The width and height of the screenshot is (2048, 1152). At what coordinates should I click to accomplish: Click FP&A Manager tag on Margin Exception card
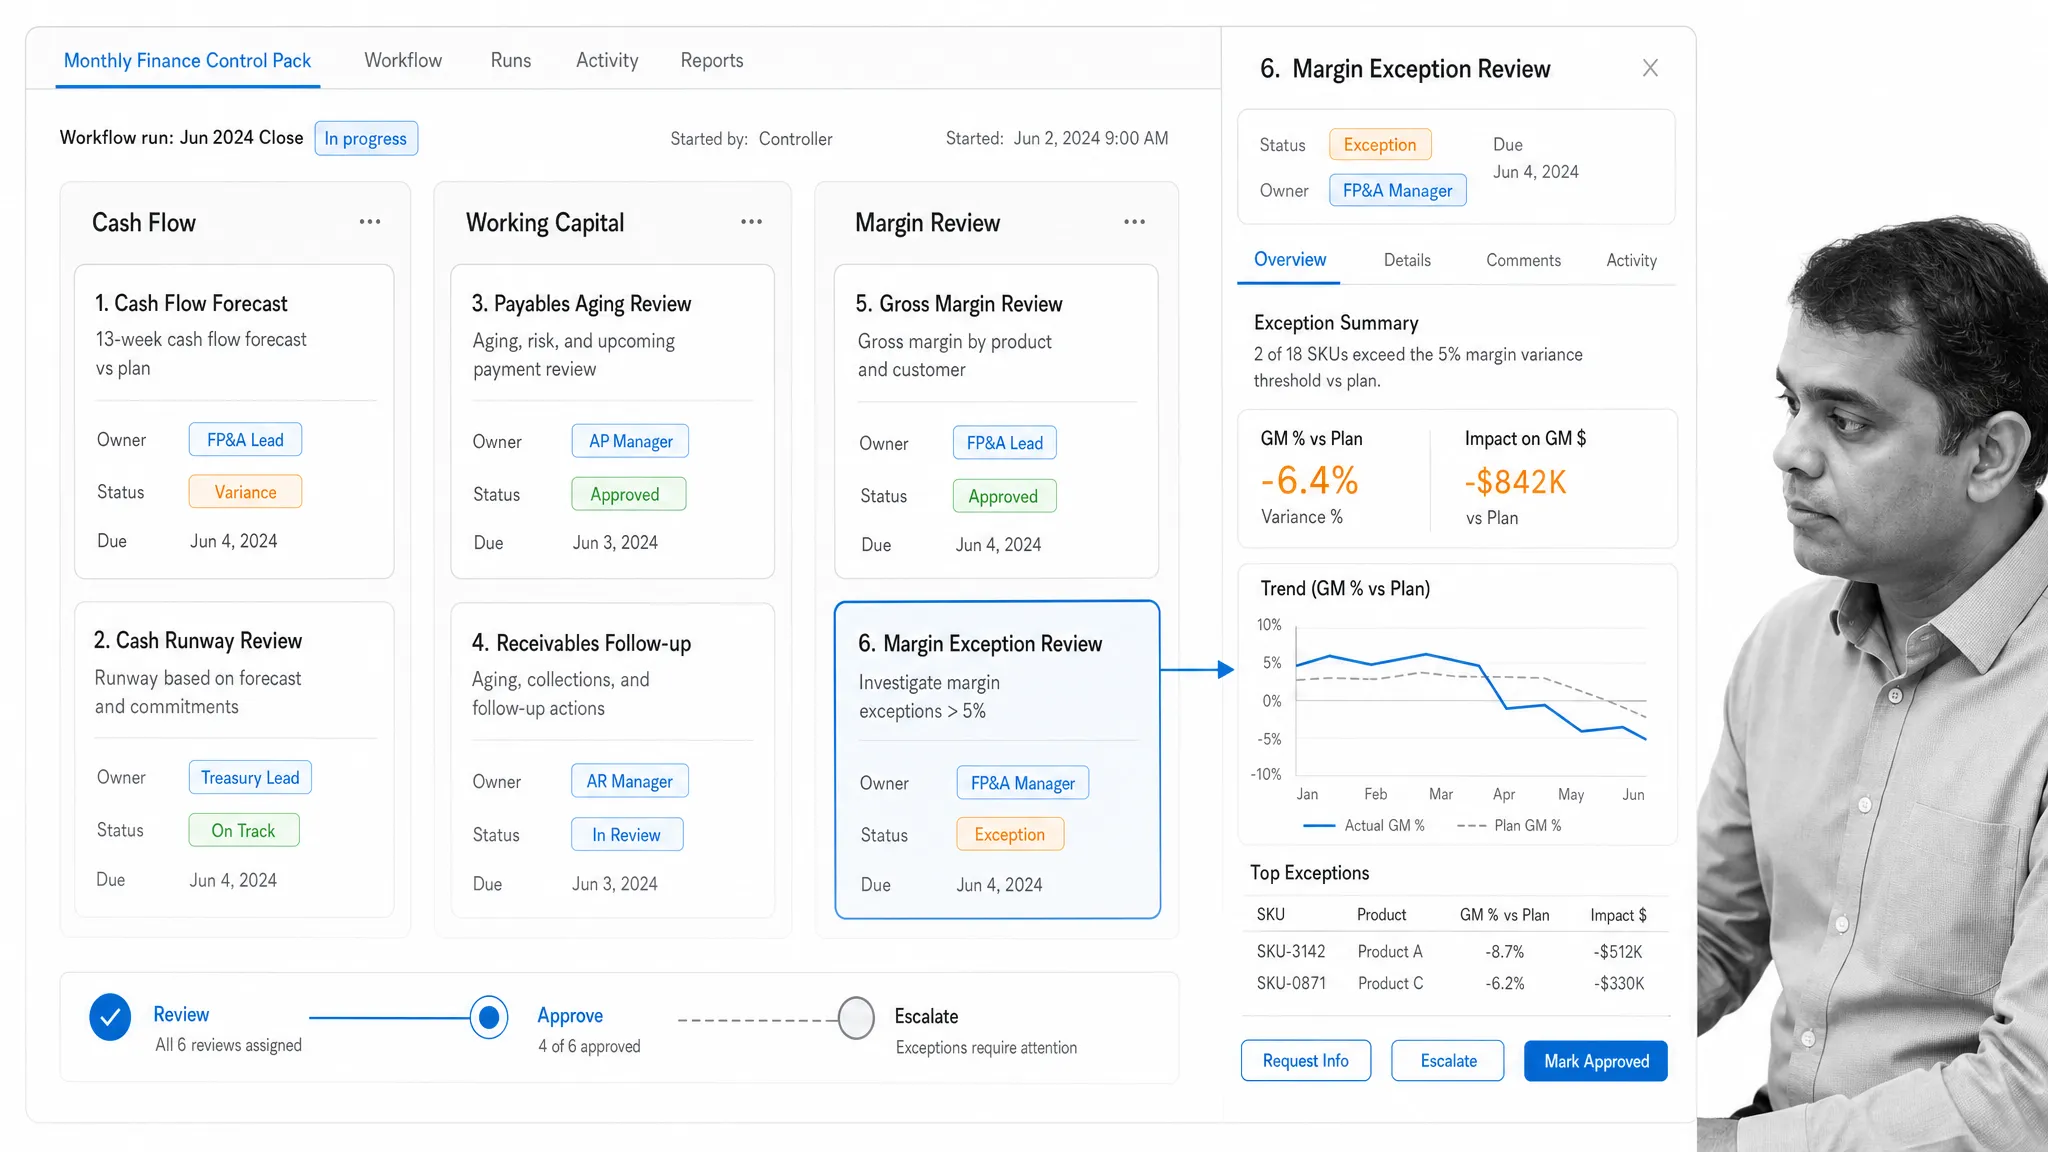click(1023, 783)
